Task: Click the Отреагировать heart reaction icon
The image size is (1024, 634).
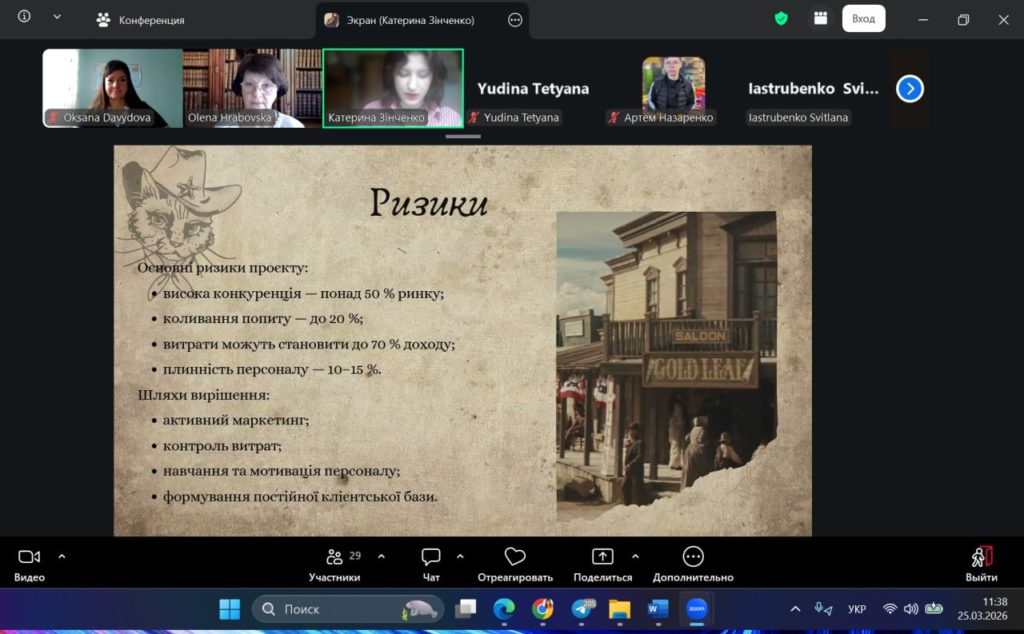Action: 515,557
